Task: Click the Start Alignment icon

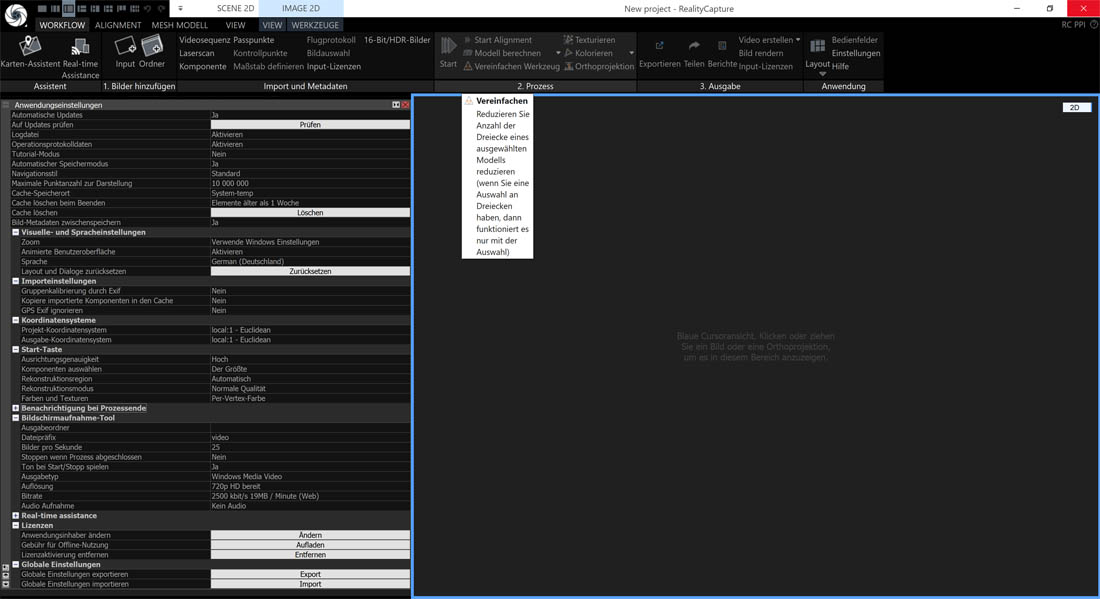Action: tap(468, 40)
